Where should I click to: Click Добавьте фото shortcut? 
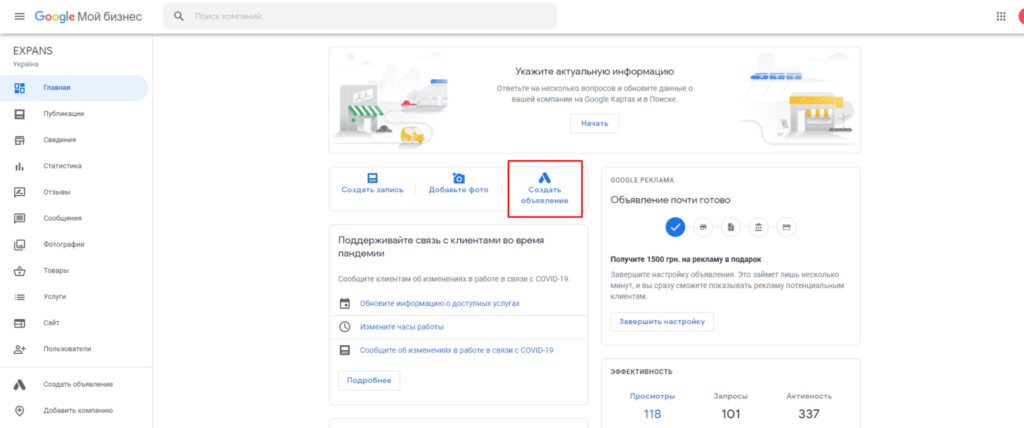point(458,184)
